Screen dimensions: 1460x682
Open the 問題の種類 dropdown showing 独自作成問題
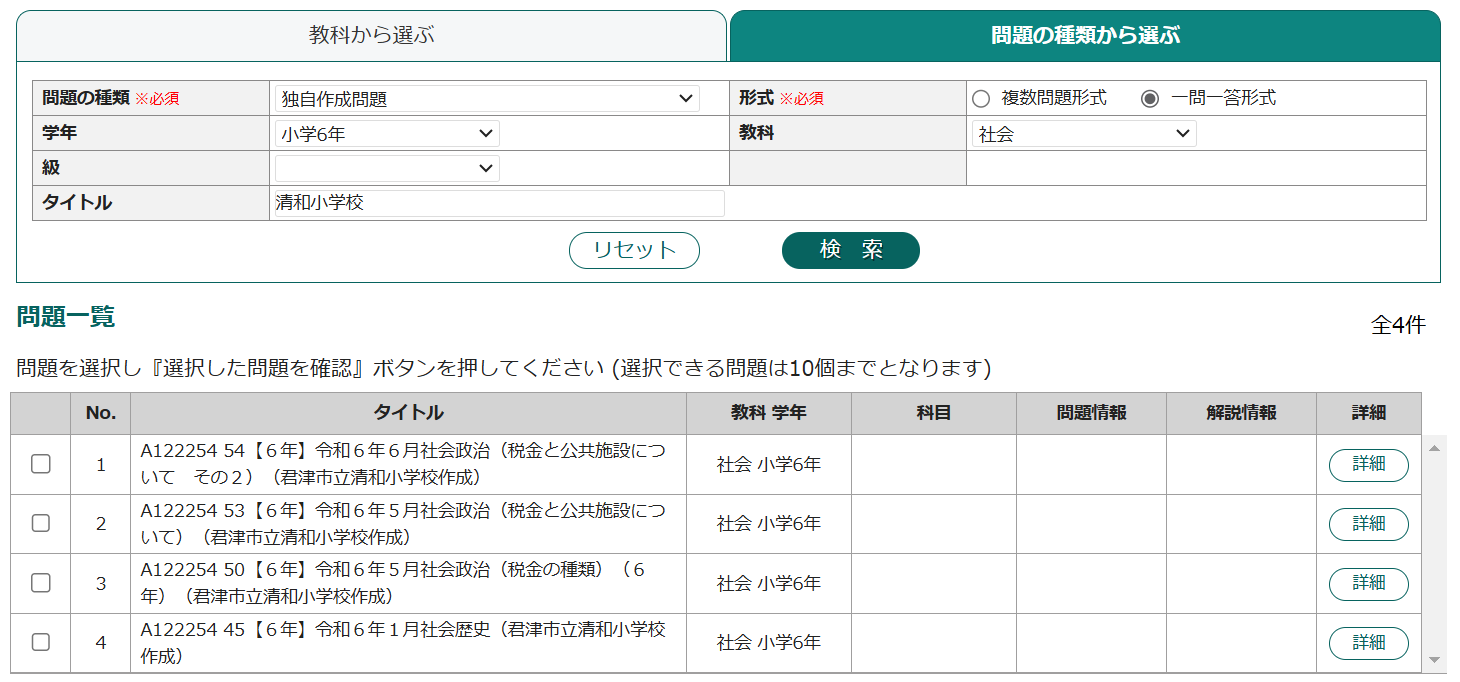coord(487,98)
